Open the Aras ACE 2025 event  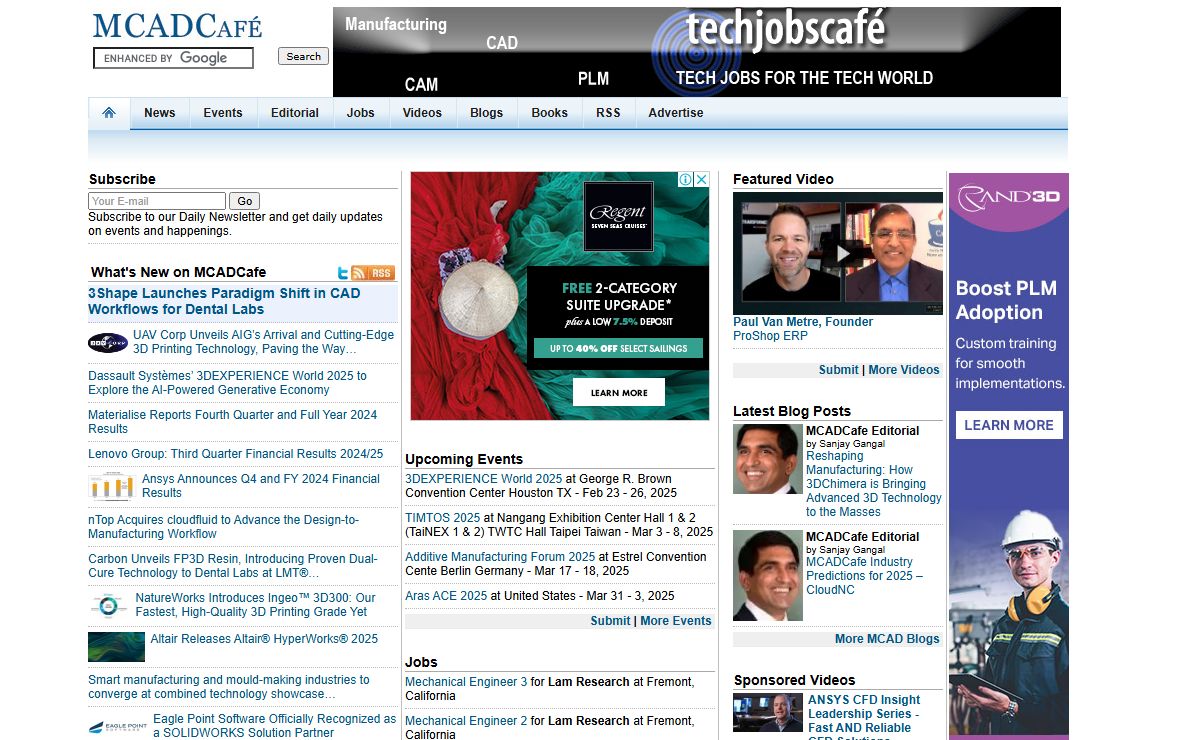pos(446,596)
